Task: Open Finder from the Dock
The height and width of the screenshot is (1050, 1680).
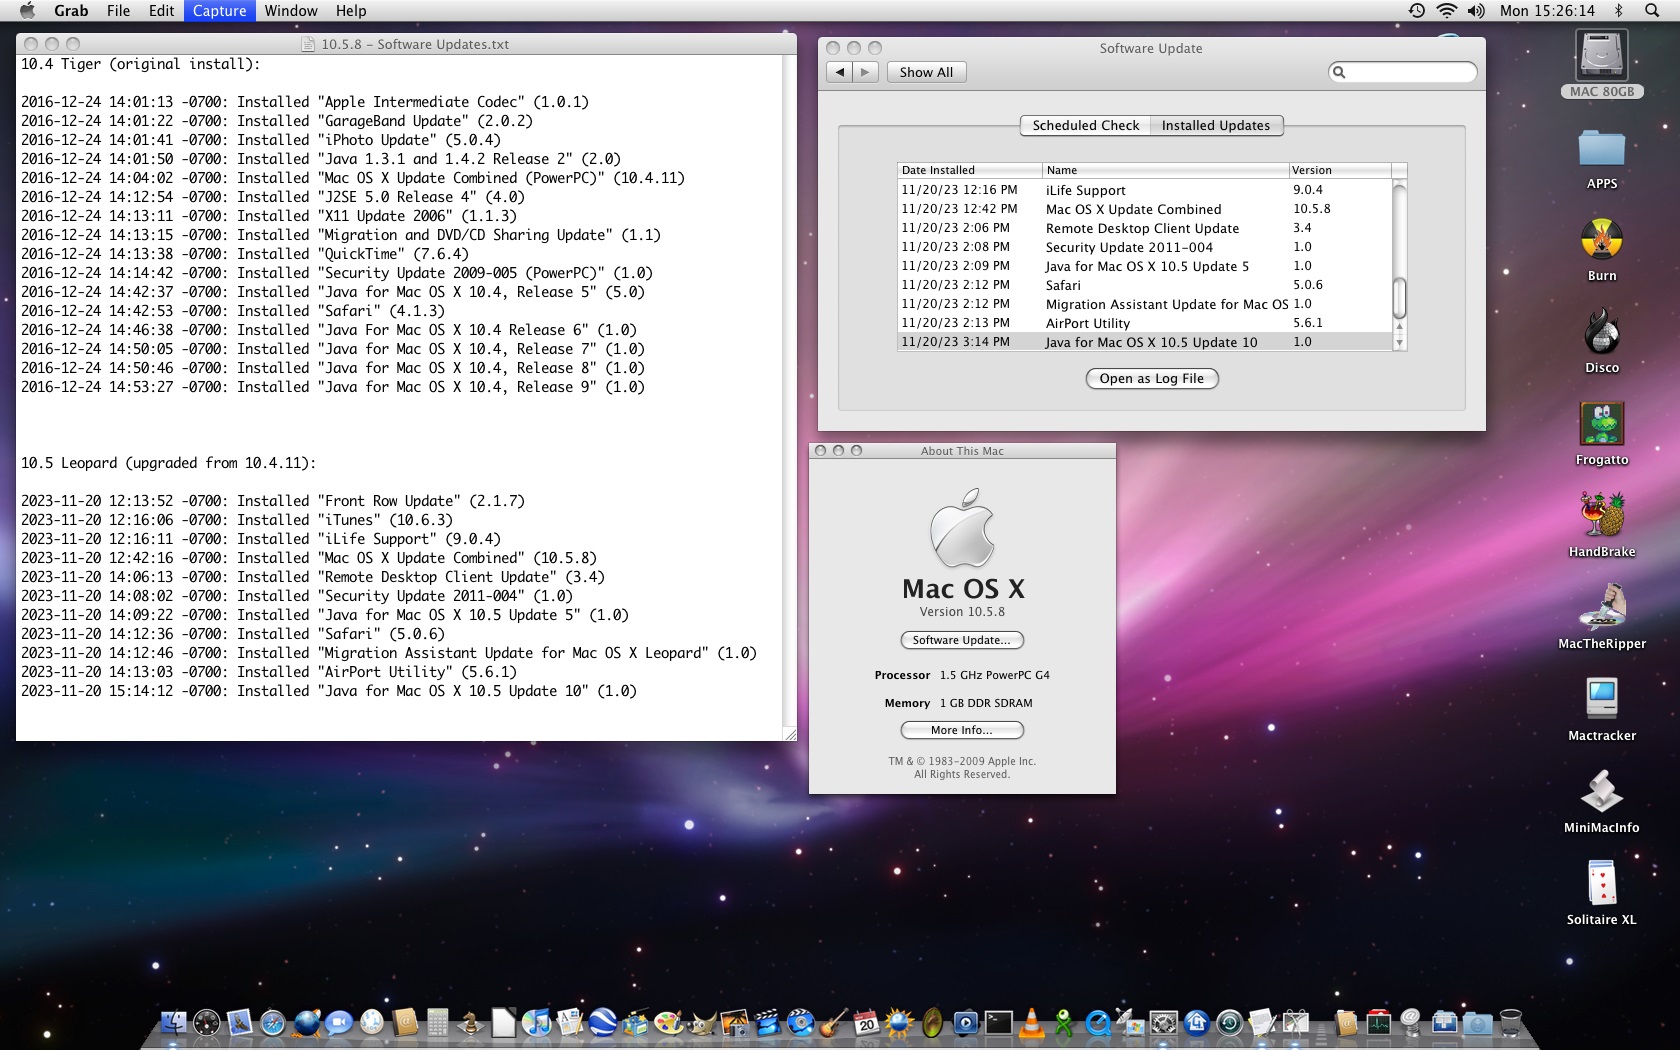Action: click(173, 1023)
